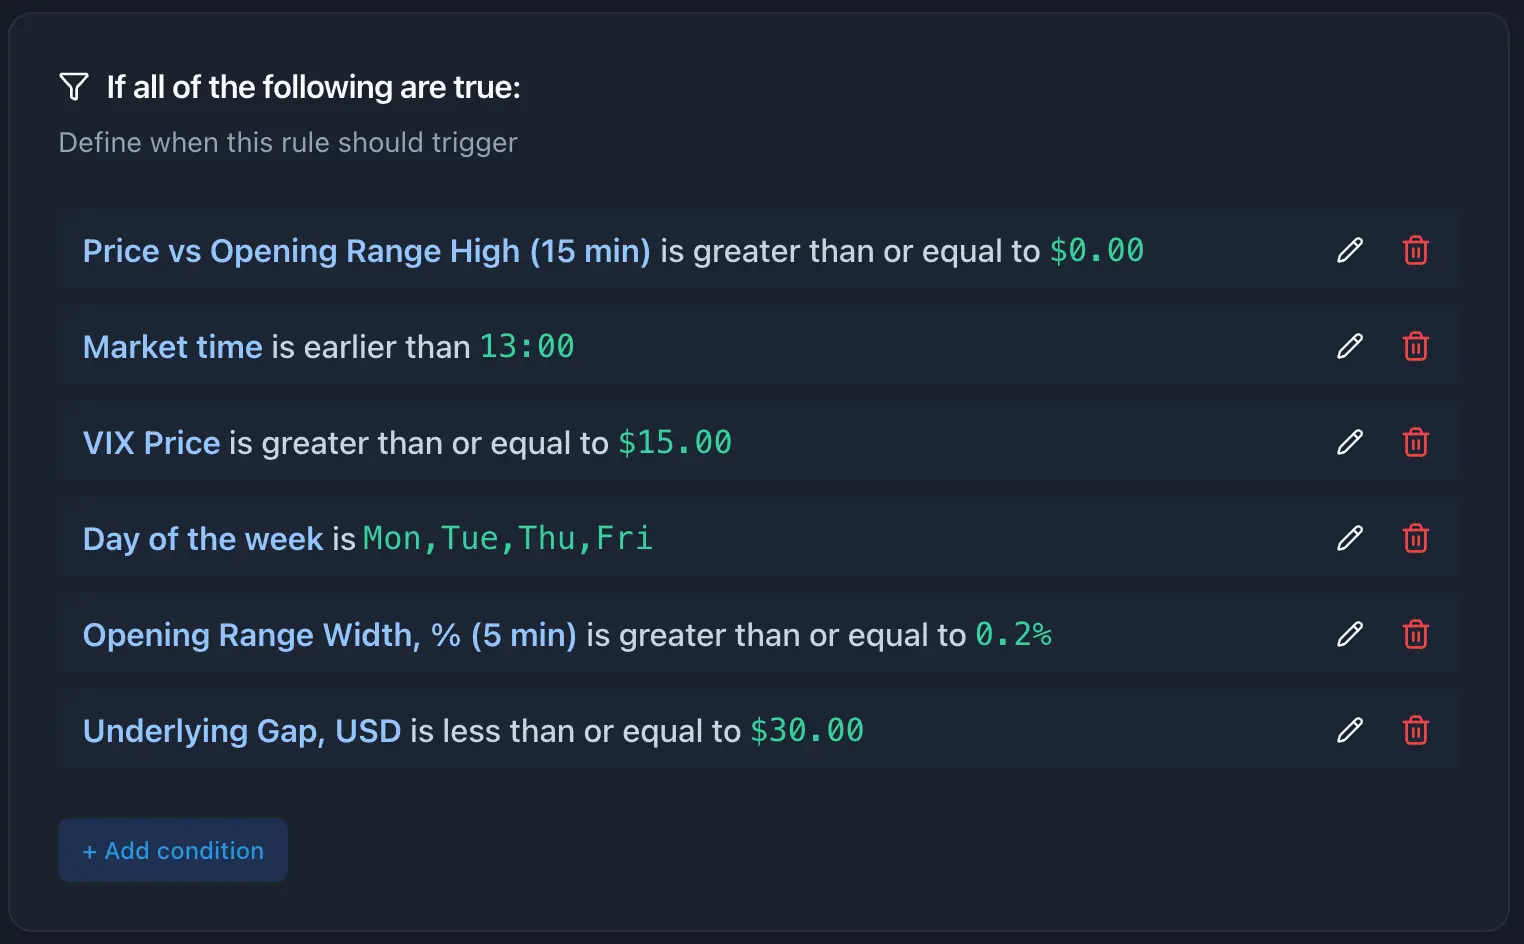Delete the Underlying Gap, USD condition

point(1416,730)
